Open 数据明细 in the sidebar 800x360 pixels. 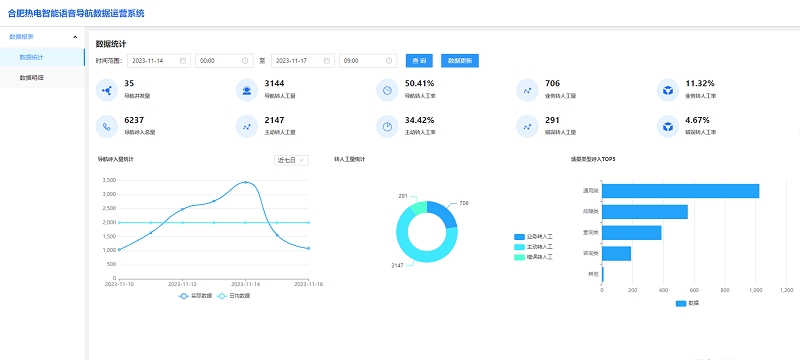click(42, 78)
